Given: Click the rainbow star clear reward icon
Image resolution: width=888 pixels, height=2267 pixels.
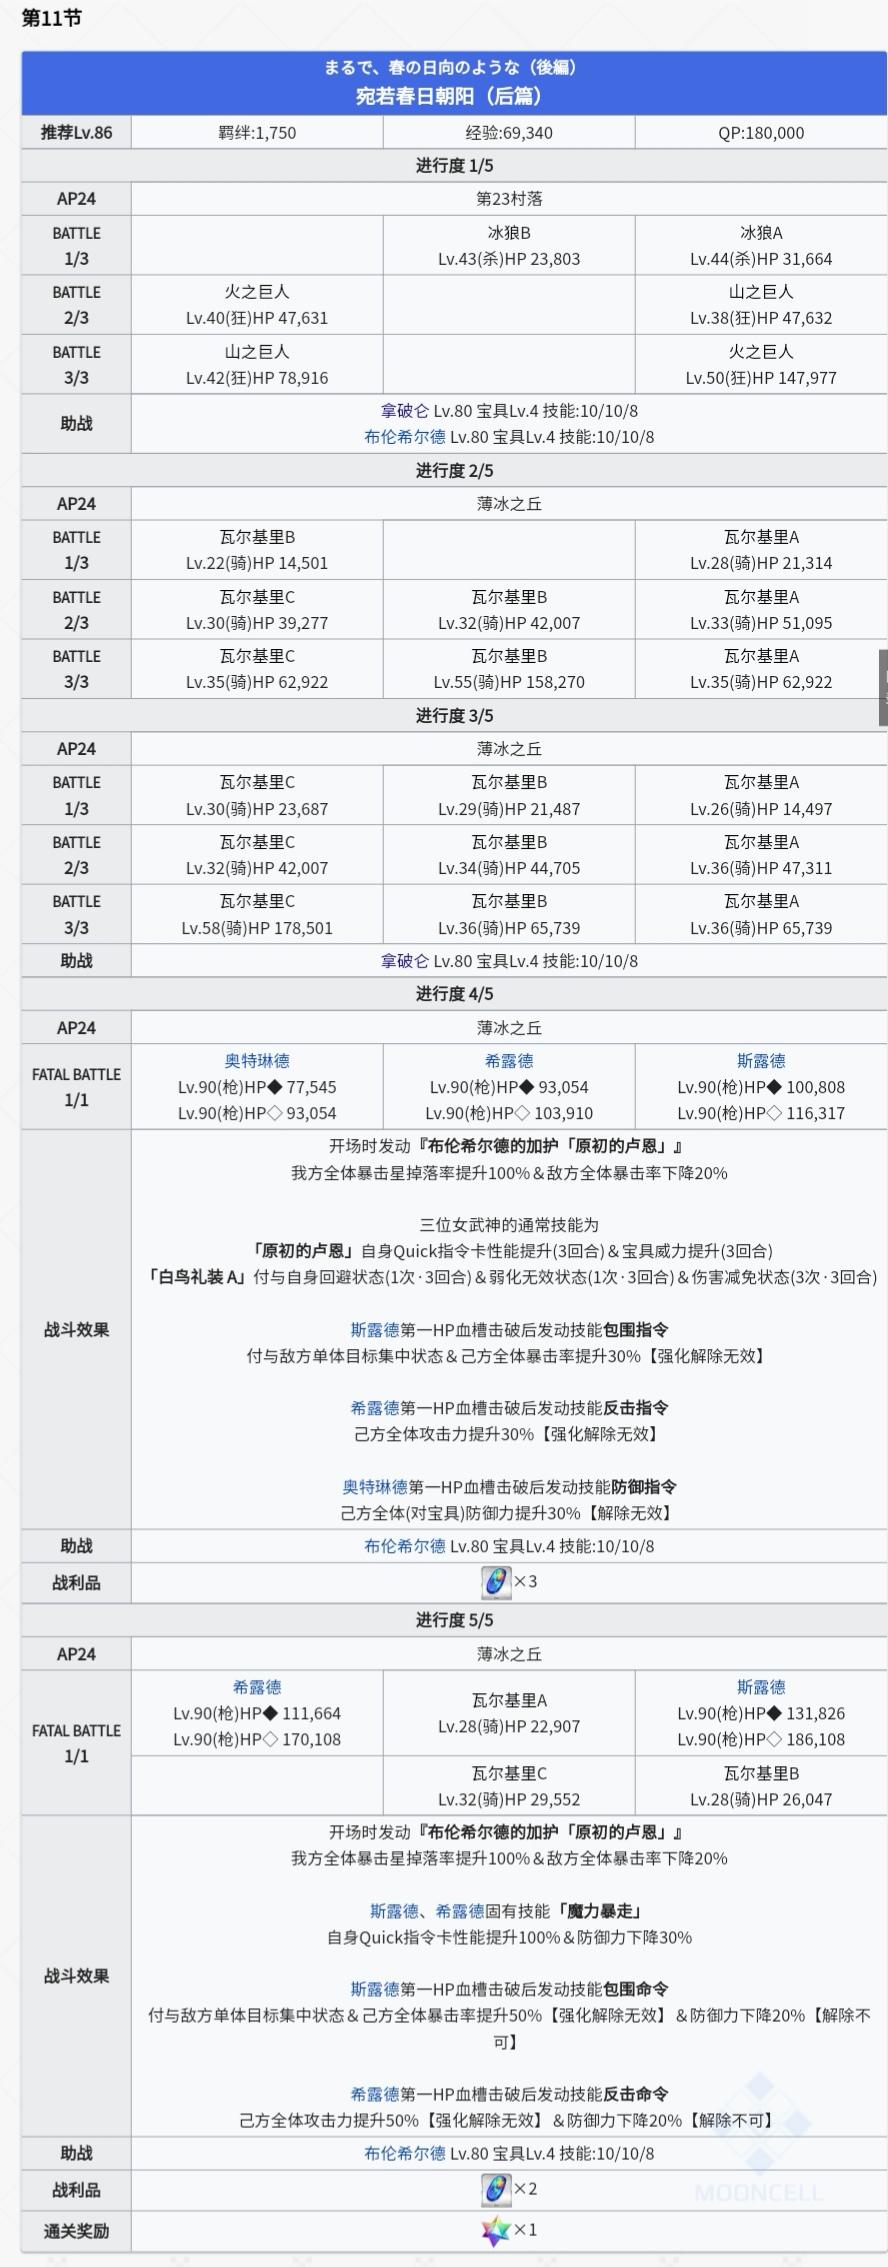Looking at the screenshot, I should click(x=496, y=2231).
